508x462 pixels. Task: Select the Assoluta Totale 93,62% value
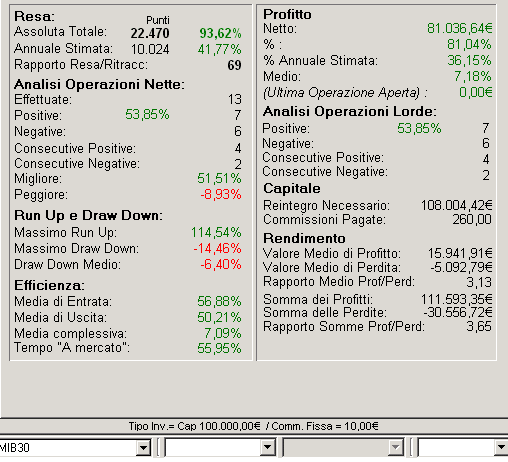pyautogui.click(x=220, y=33)
